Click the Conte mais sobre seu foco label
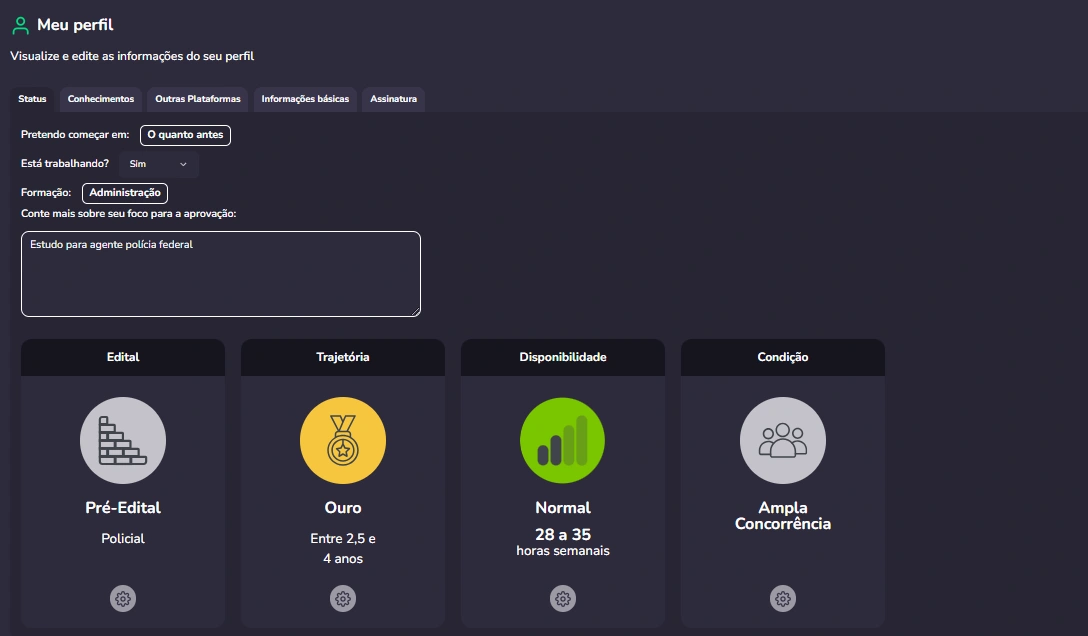The width and height of the screenshot is (1088, 636). (x=128, y=214)
